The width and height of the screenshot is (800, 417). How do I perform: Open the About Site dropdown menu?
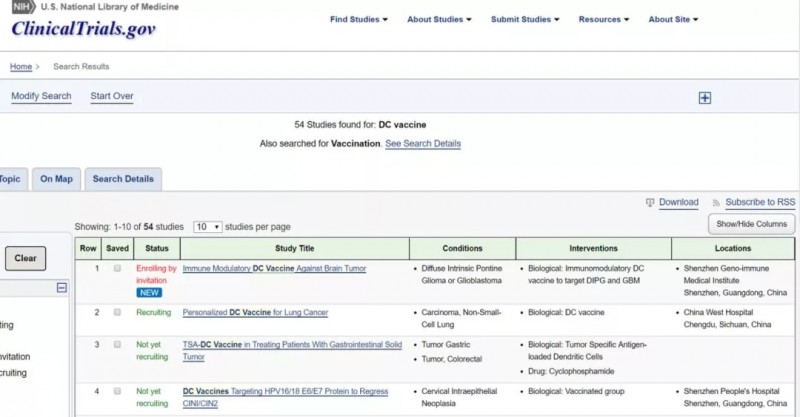coord(673,19)
